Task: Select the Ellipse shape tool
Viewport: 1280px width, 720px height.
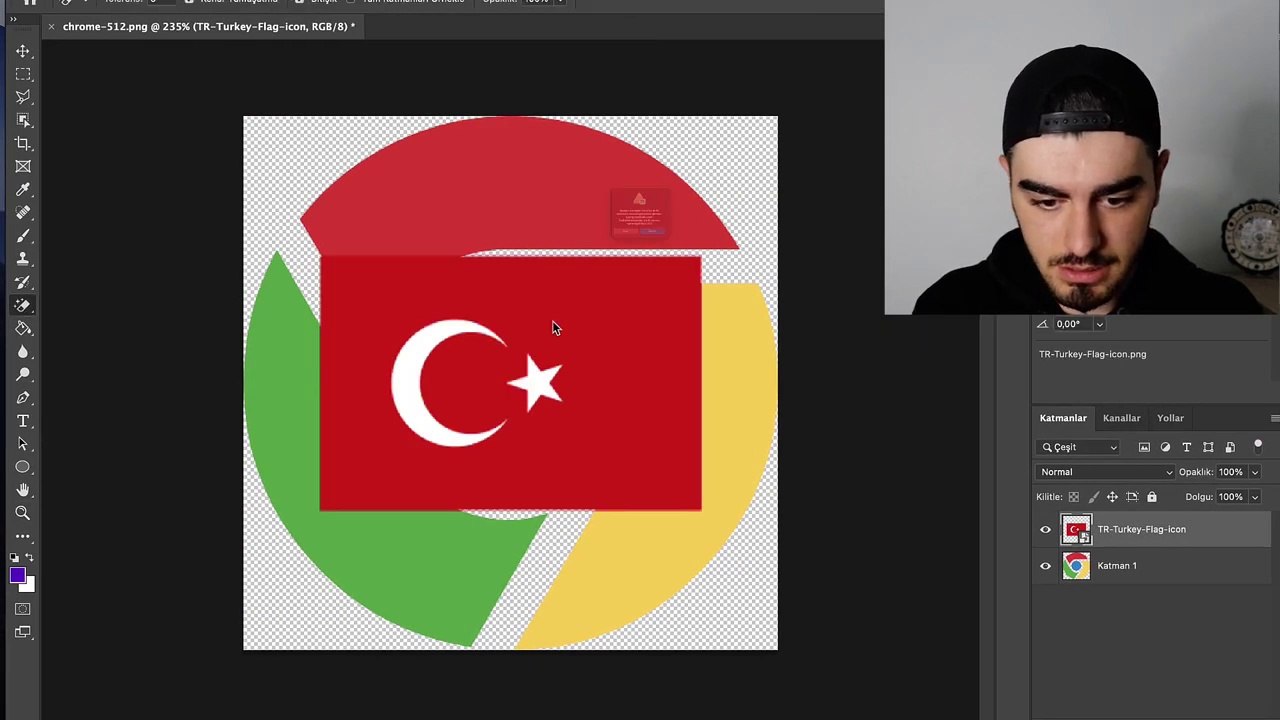Action: (x=23, y=467)
